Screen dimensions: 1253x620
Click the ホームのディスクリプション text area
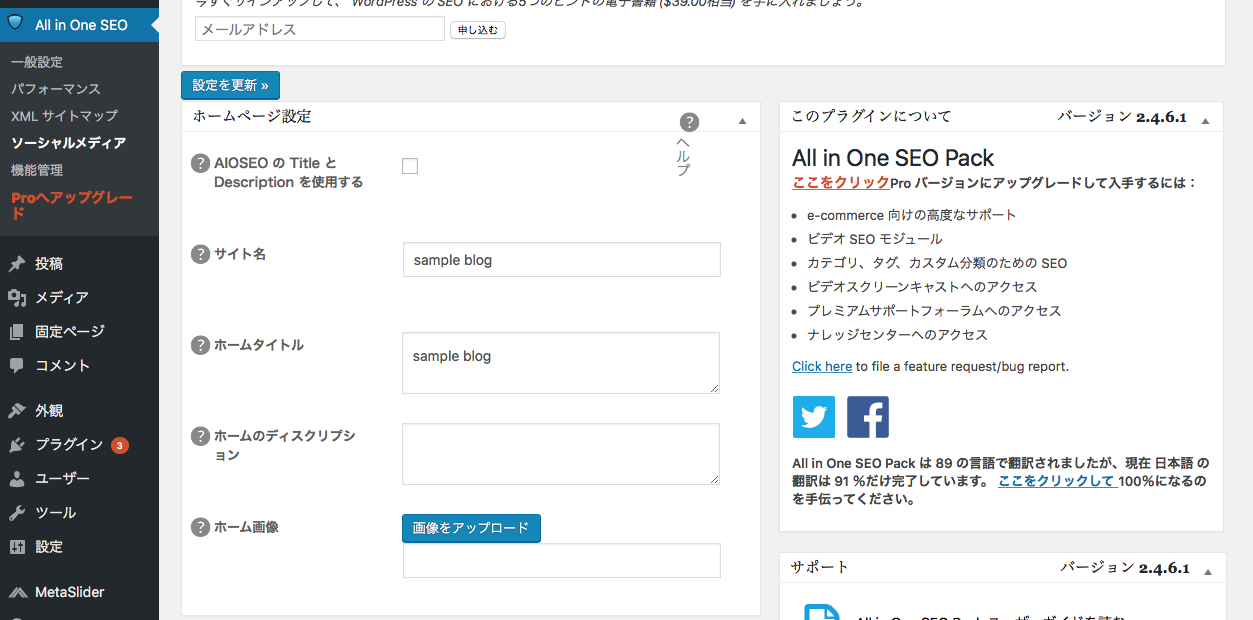click(561, 454)
